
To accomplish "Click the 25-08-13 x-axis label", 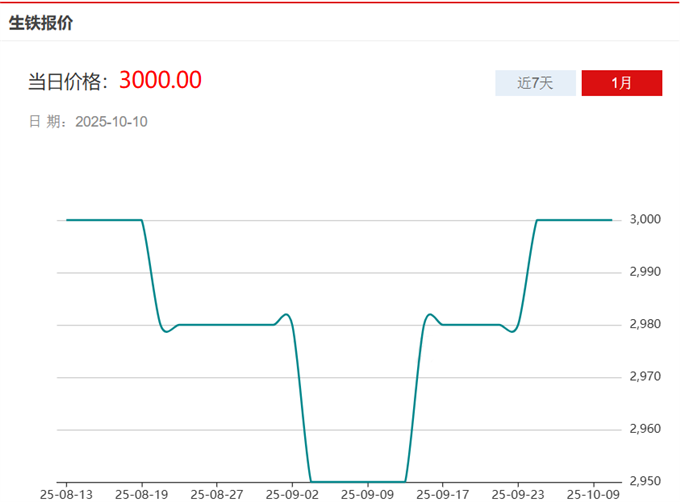I will (67, 494).
